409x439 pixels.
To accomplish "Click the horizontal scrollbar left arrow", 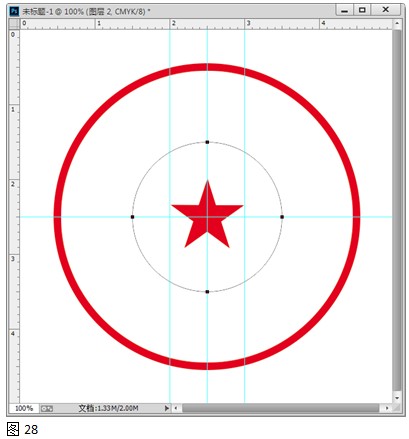I will coord(176,408).
